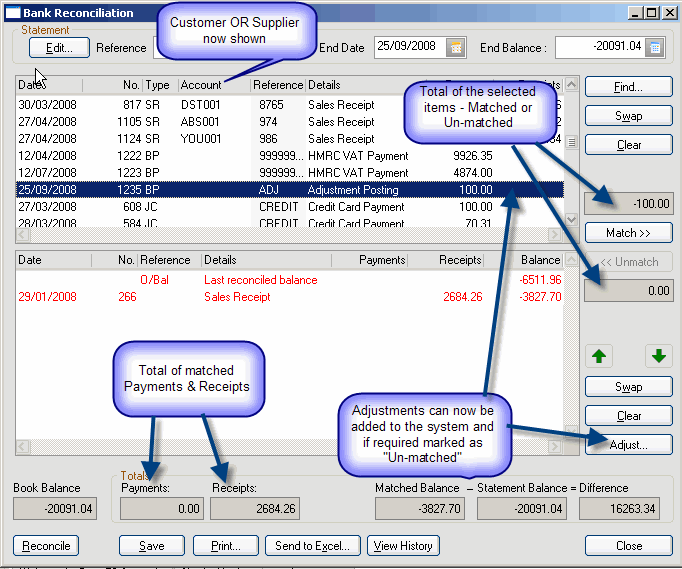Click the Find... button
Image resolution: width=682 pixels, height=569 pixels.
(x=629, y=87)
